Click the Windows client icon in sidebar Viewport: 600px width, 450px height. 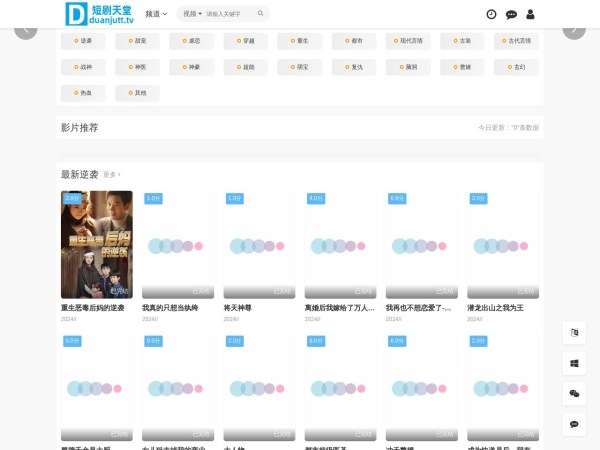[x=574, y=364]
